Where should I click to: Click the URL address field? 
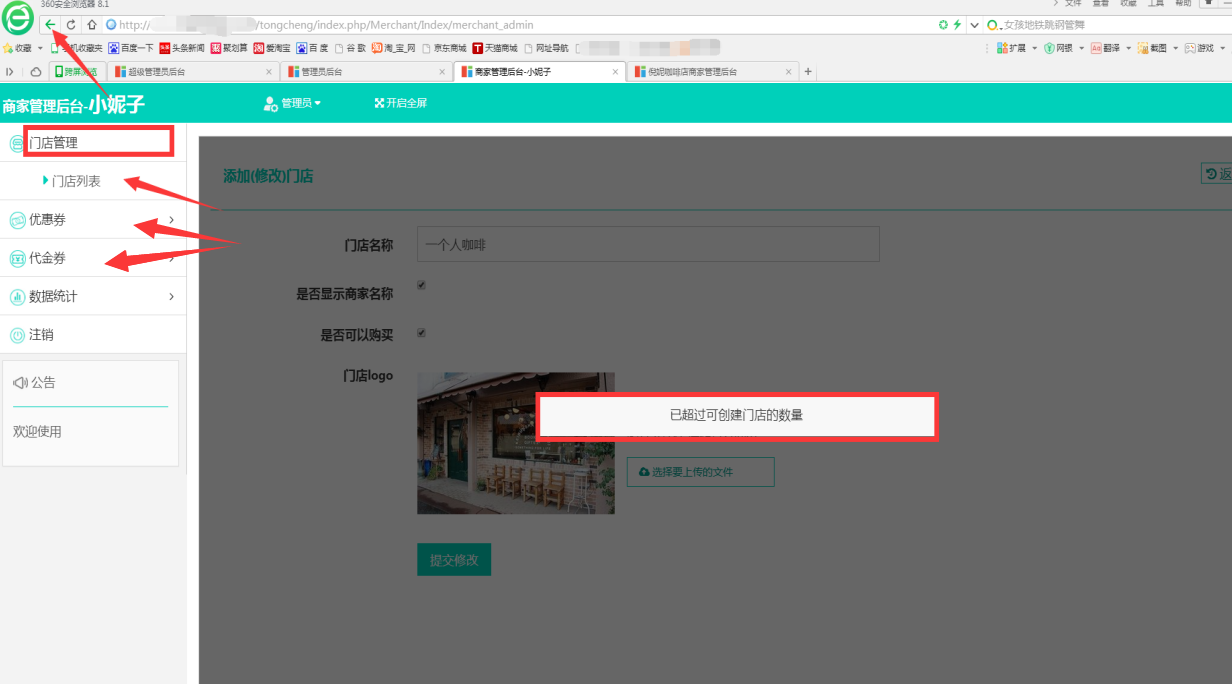coord(520,24)
